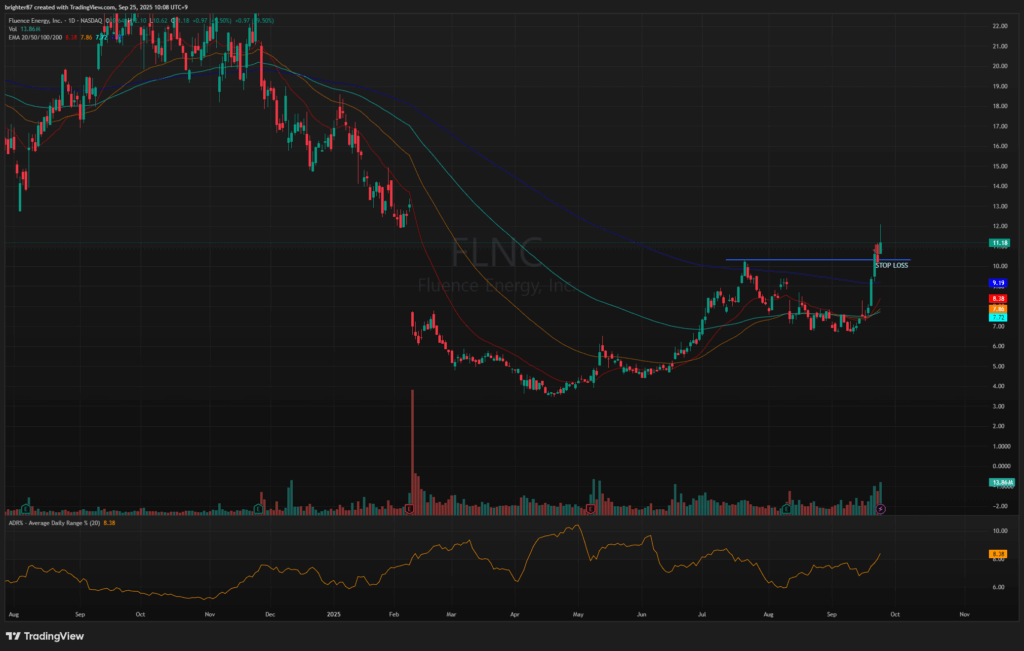The height and width of the screenshot is (651, 1024).
Task: Click the EMA 20/50/100/200 indicator legend
Action: click(35, 38)
